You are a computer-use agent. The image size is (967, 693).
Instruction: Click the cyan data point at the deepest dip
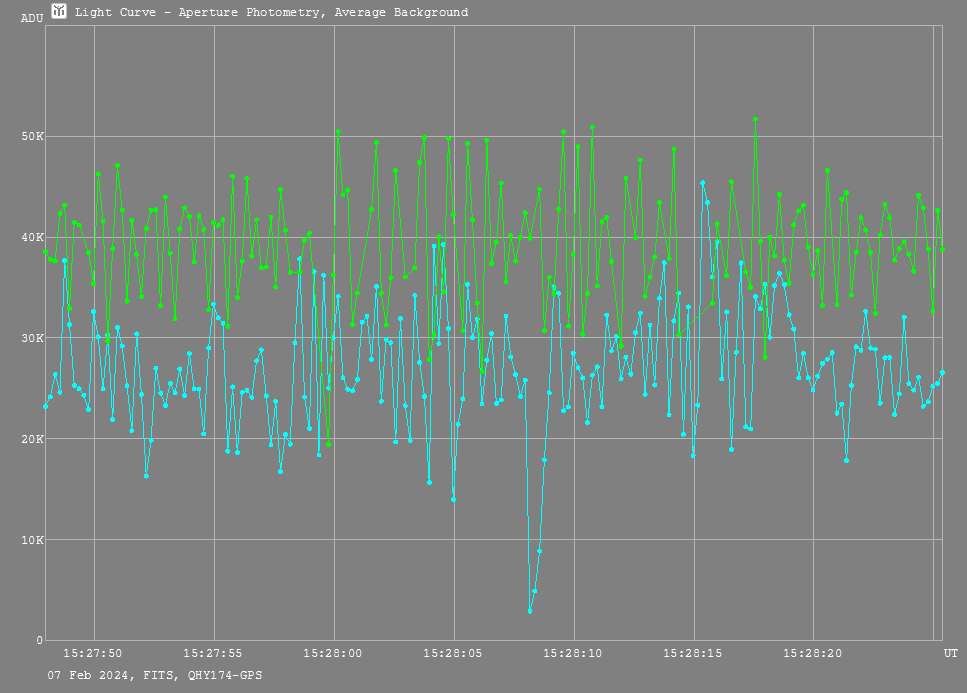click(x=530, y=611)
